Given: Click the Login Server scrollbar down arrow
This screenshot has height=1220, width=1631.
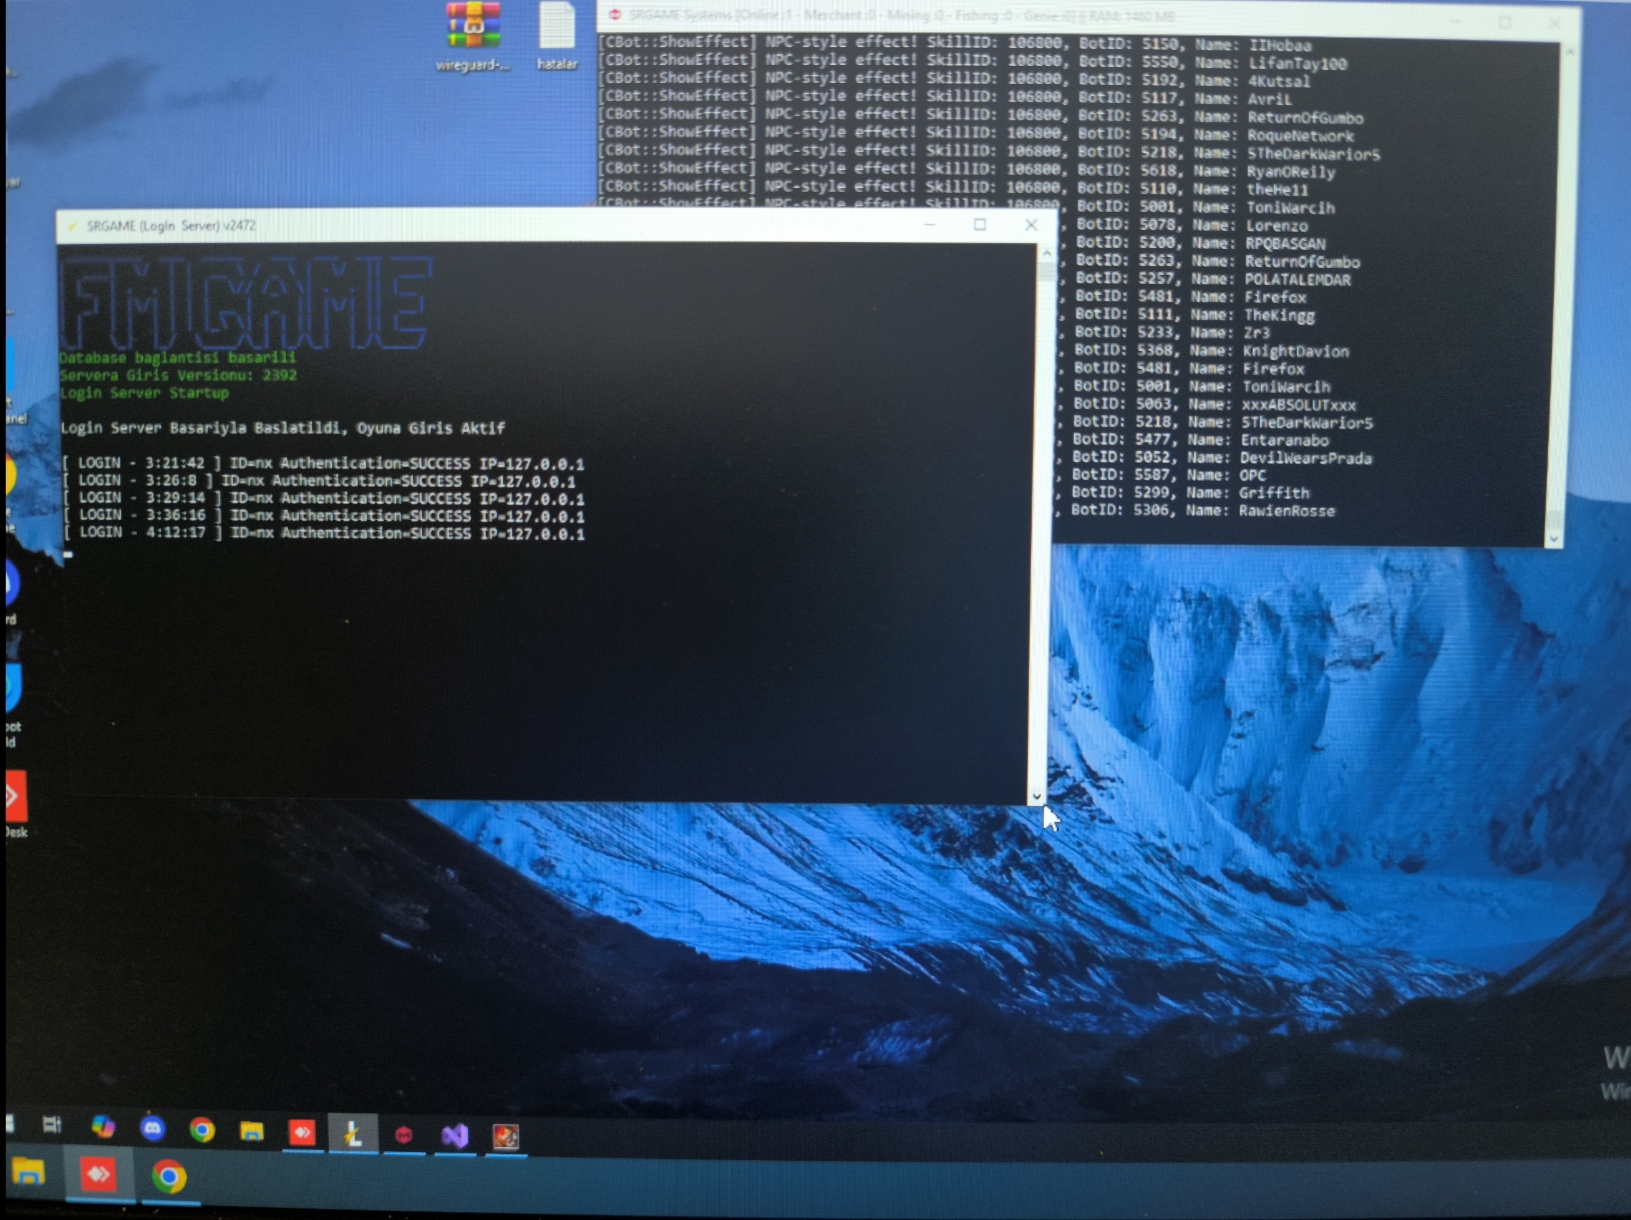Looking at the screenshot, I should (x=1037, y=796).
